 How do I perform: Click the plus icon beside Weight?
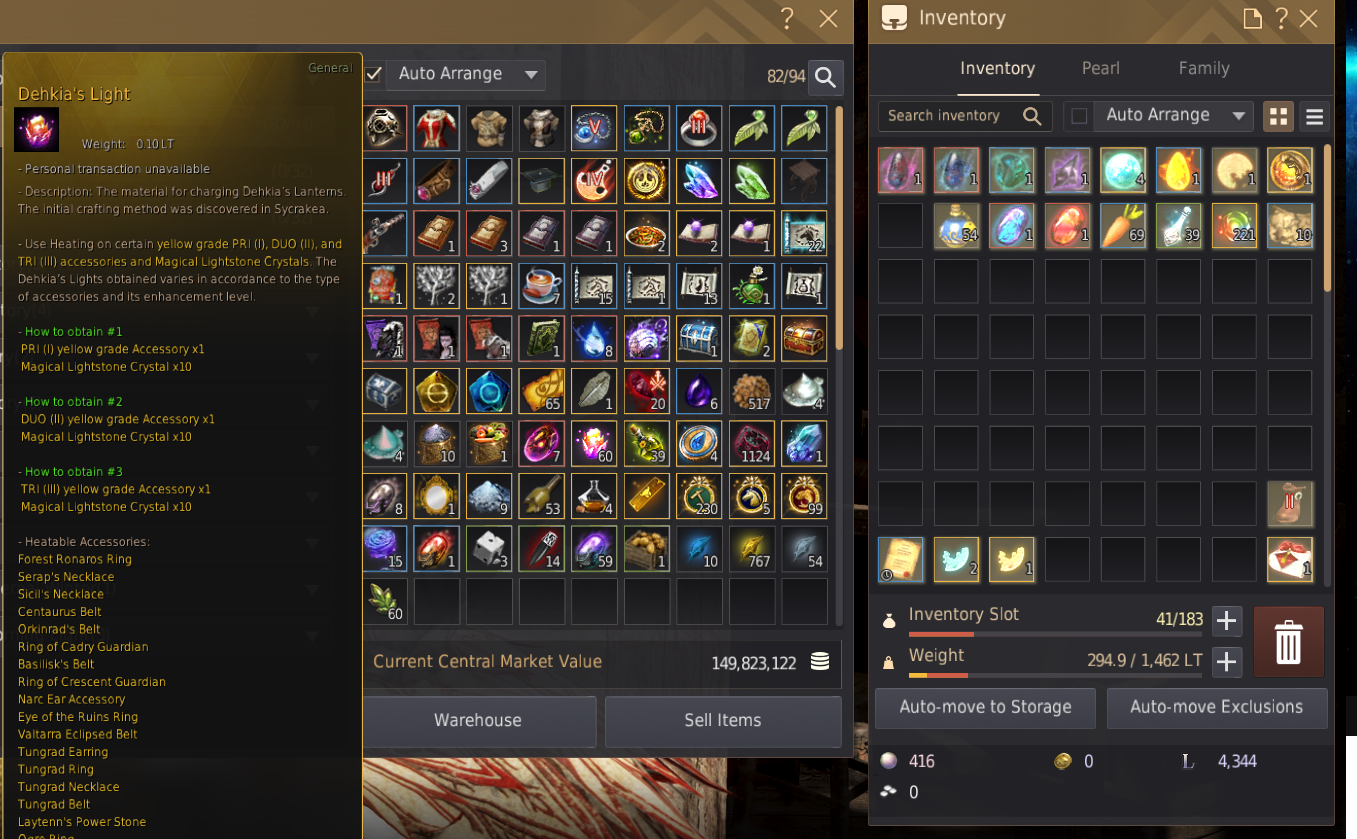tap(1226, 661)
